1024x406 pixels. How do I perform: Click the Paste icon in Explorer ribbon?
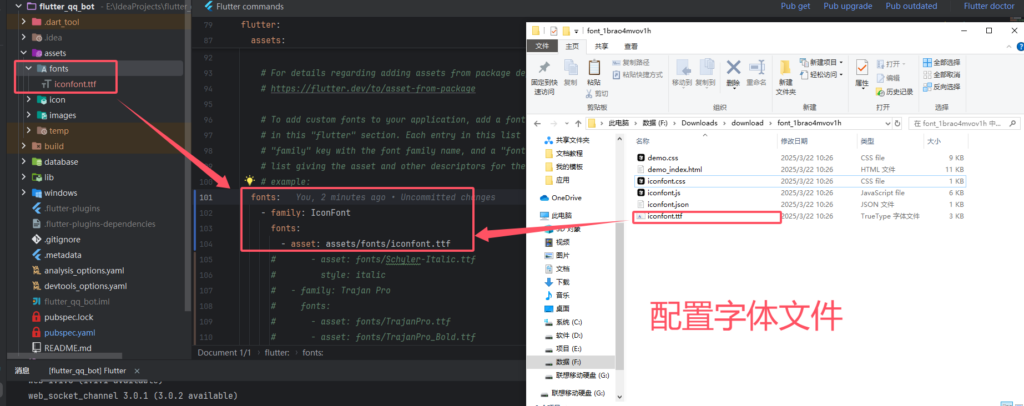click(594, 67)
